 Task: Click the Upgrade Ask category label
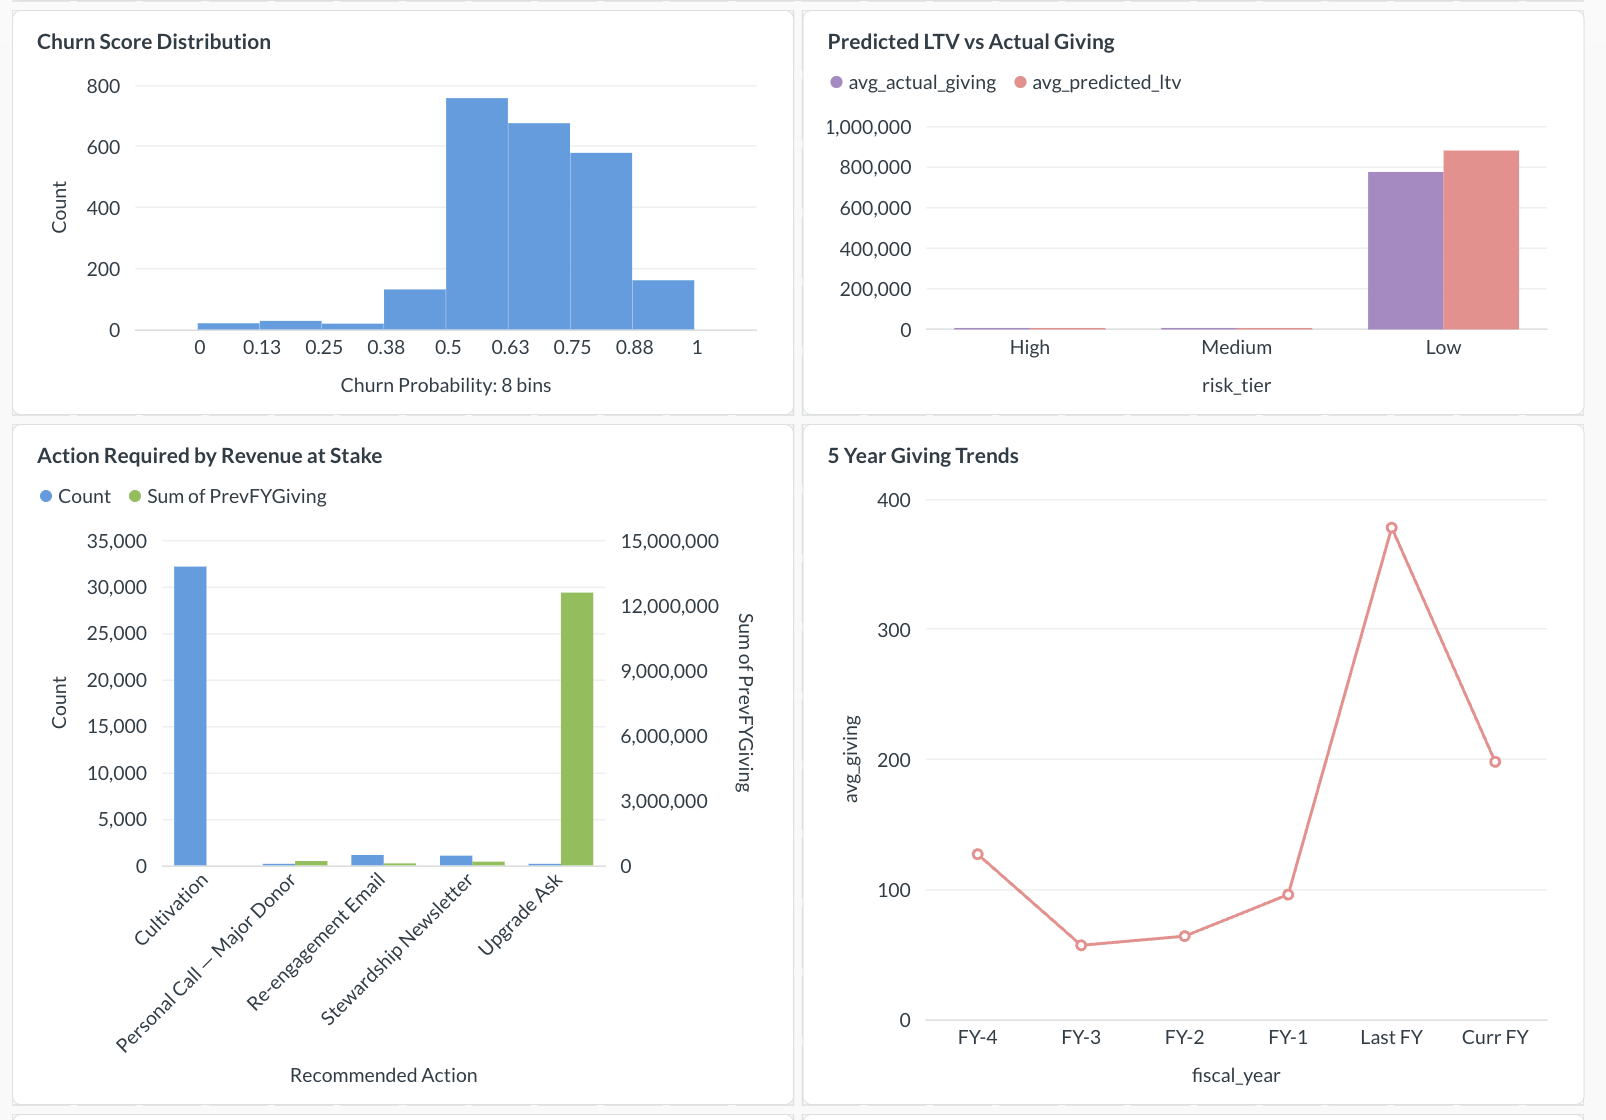(520, 914)
